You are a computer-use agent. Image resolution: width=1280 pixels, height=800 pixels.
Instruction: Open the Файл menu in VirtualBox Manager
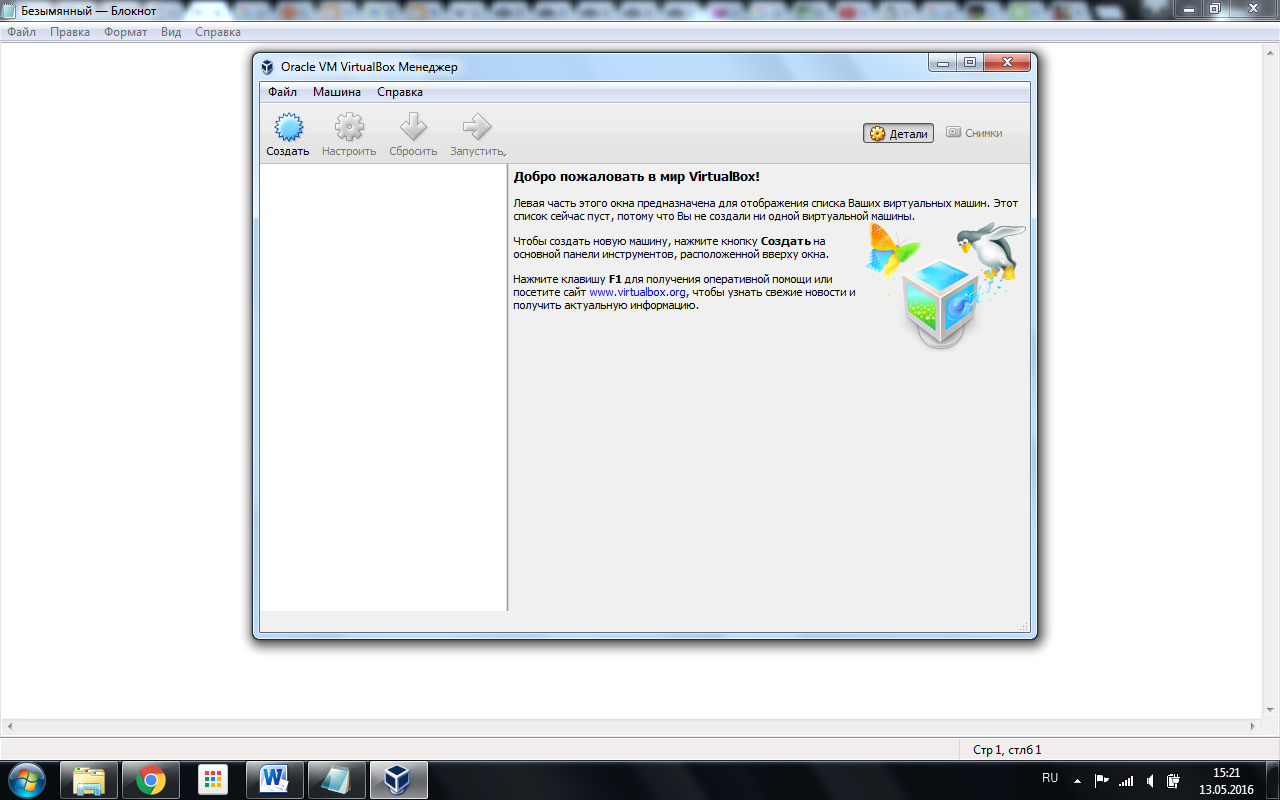pos(282,92)
